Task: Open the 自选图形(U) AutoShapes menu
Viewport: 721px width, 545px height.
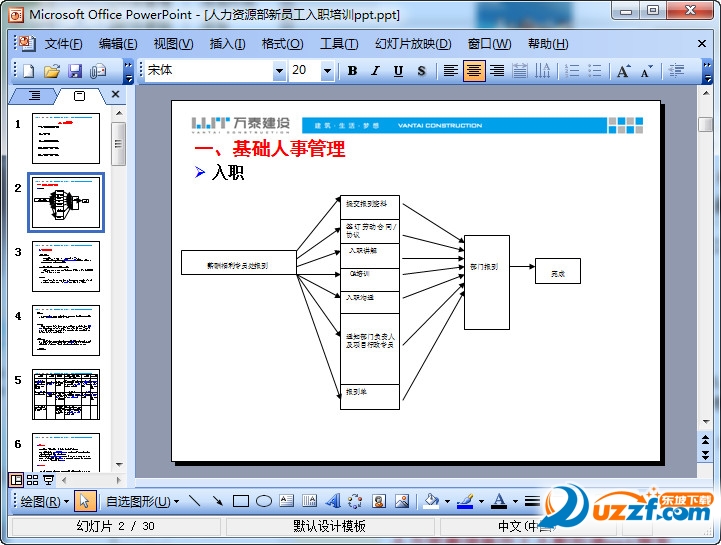Action: [x=143, y=501]
